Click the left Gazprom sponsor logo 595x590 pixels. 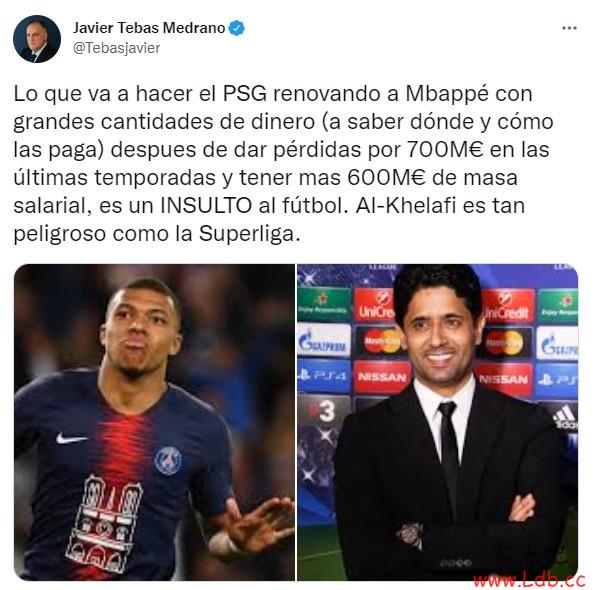(324, 341)
